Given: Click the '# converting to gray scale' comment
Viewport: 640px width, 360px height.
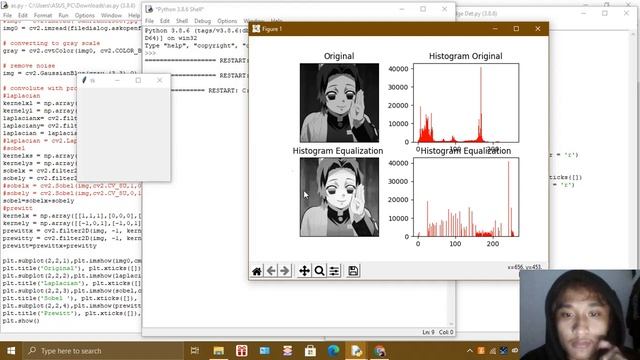Looking at the screenshot, I should pyautogui.click(x=51, y=43).
